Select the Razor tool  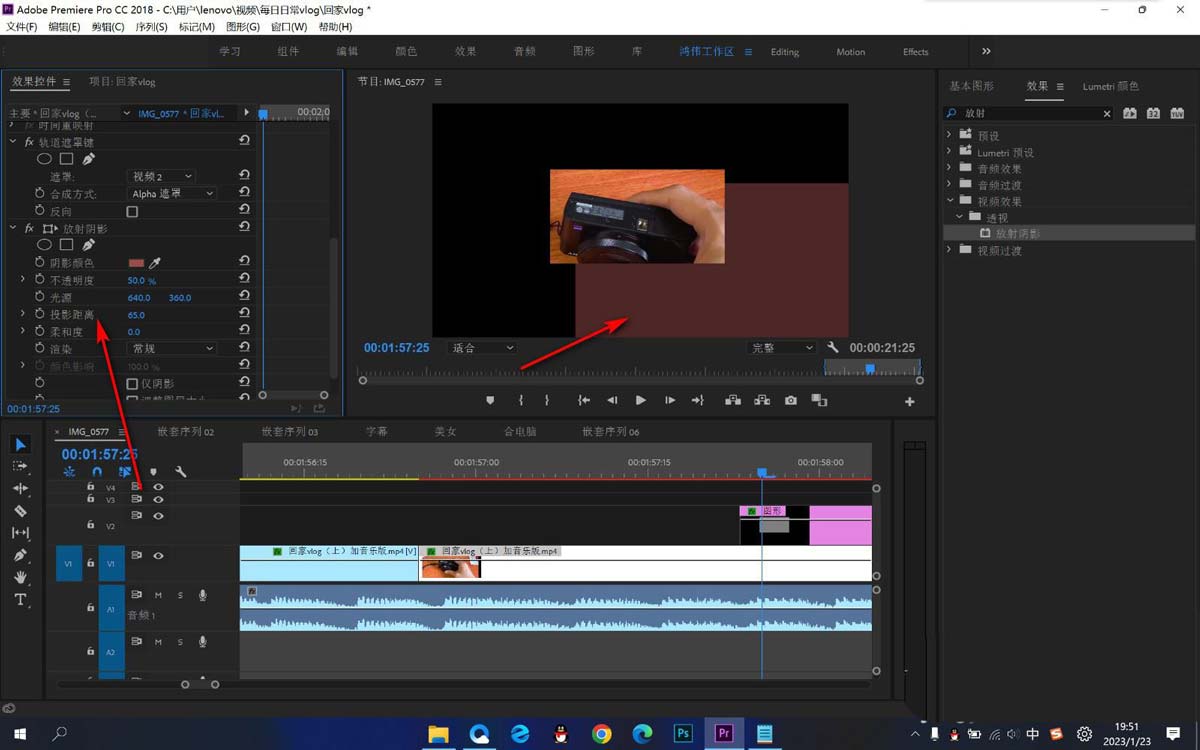coord(20,511)
